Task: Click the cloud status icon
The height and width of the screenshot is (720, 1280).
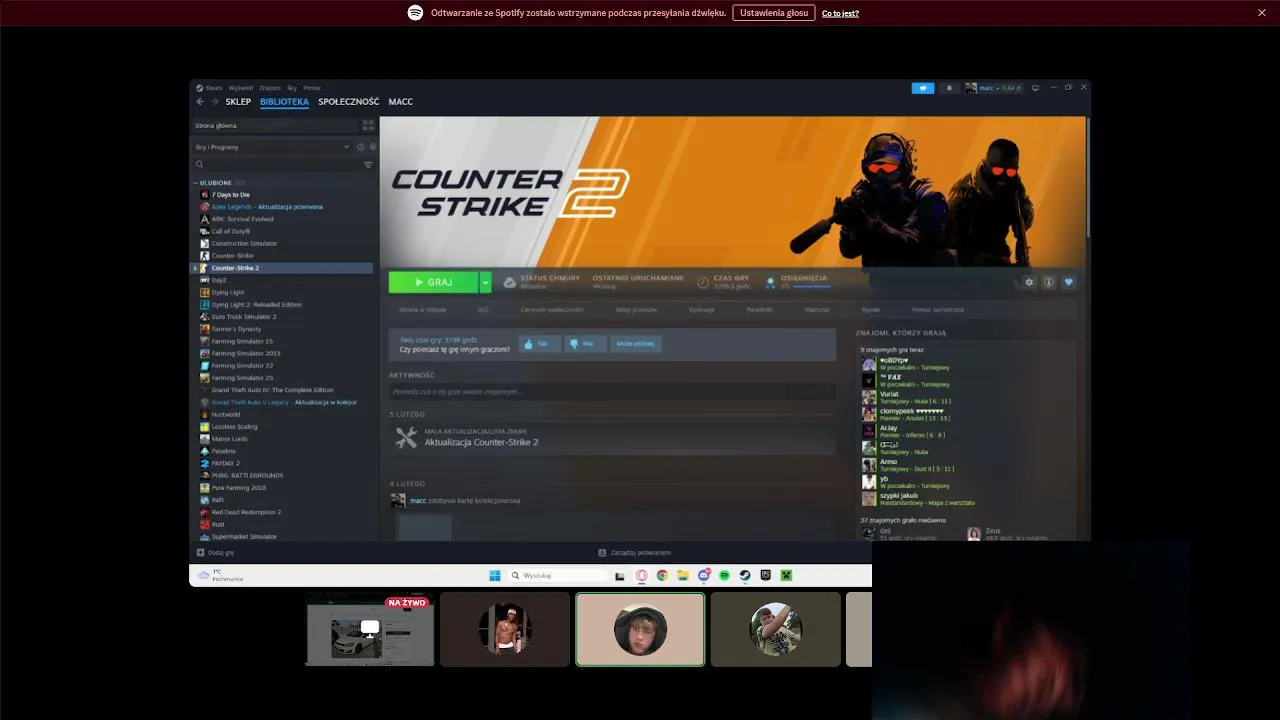Action: pyautogui.click(x=510, y=283)
